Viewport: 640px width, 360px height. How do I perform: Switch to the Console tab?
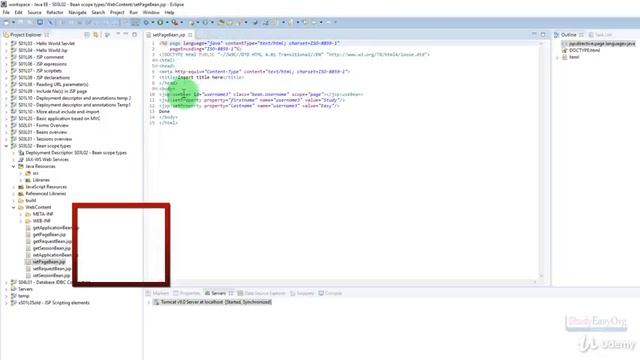pos(330,293)
